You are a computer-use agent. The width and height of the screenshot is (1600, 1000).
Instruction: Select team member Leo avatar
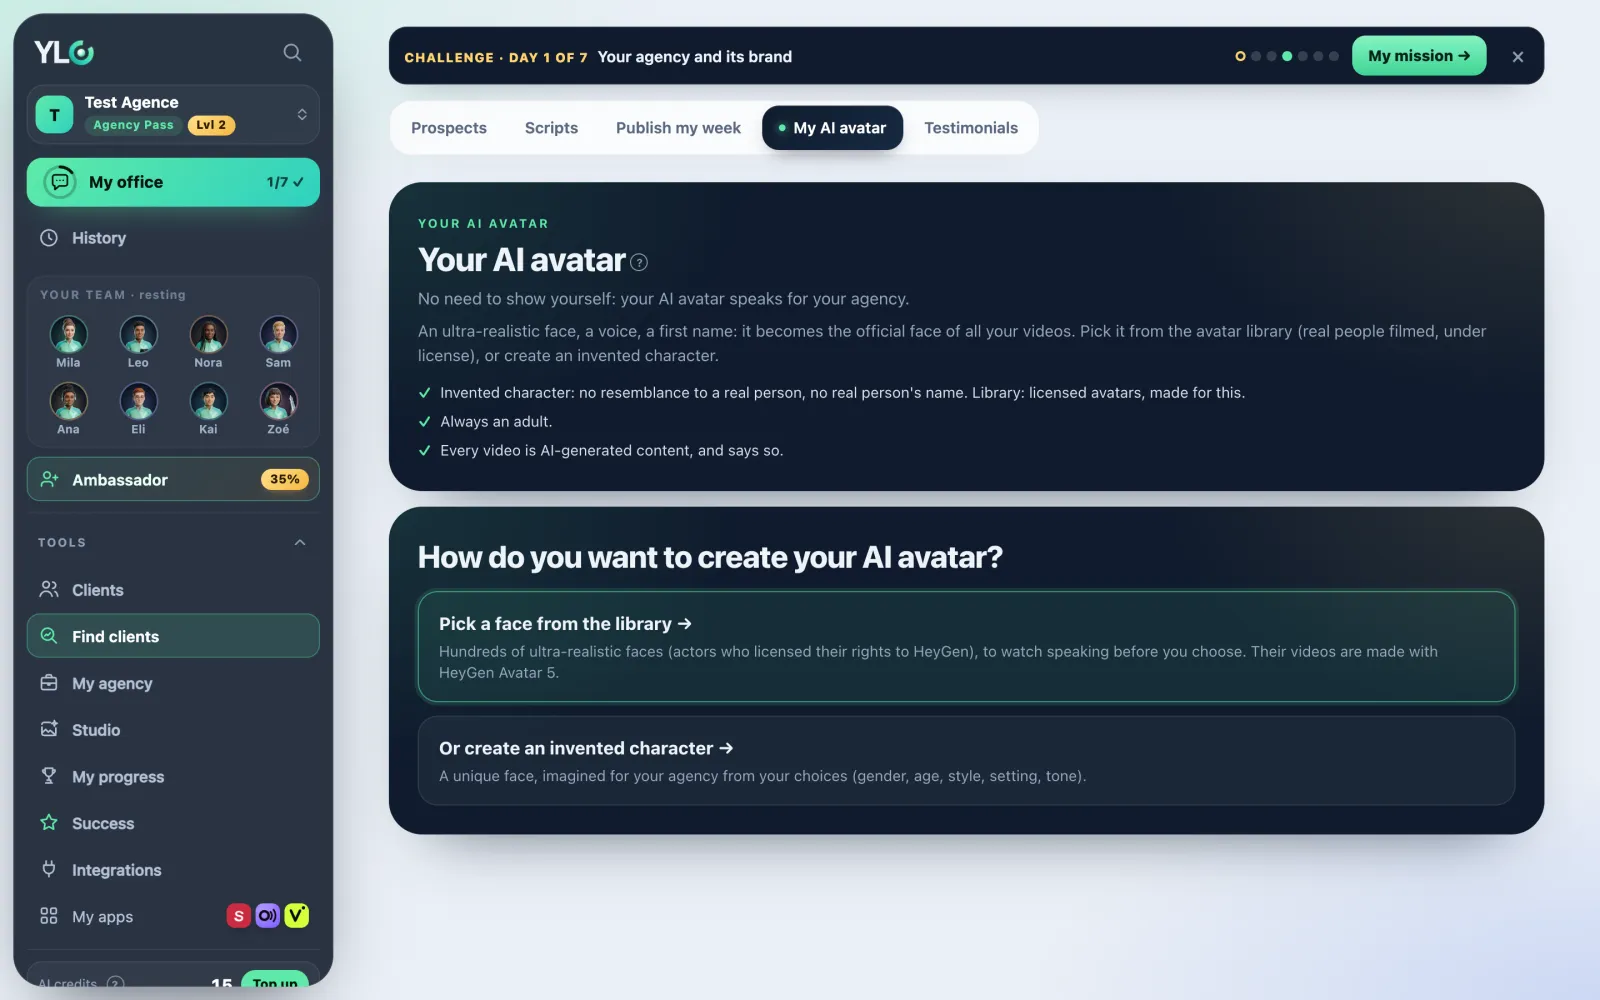(x=138, y=334)
